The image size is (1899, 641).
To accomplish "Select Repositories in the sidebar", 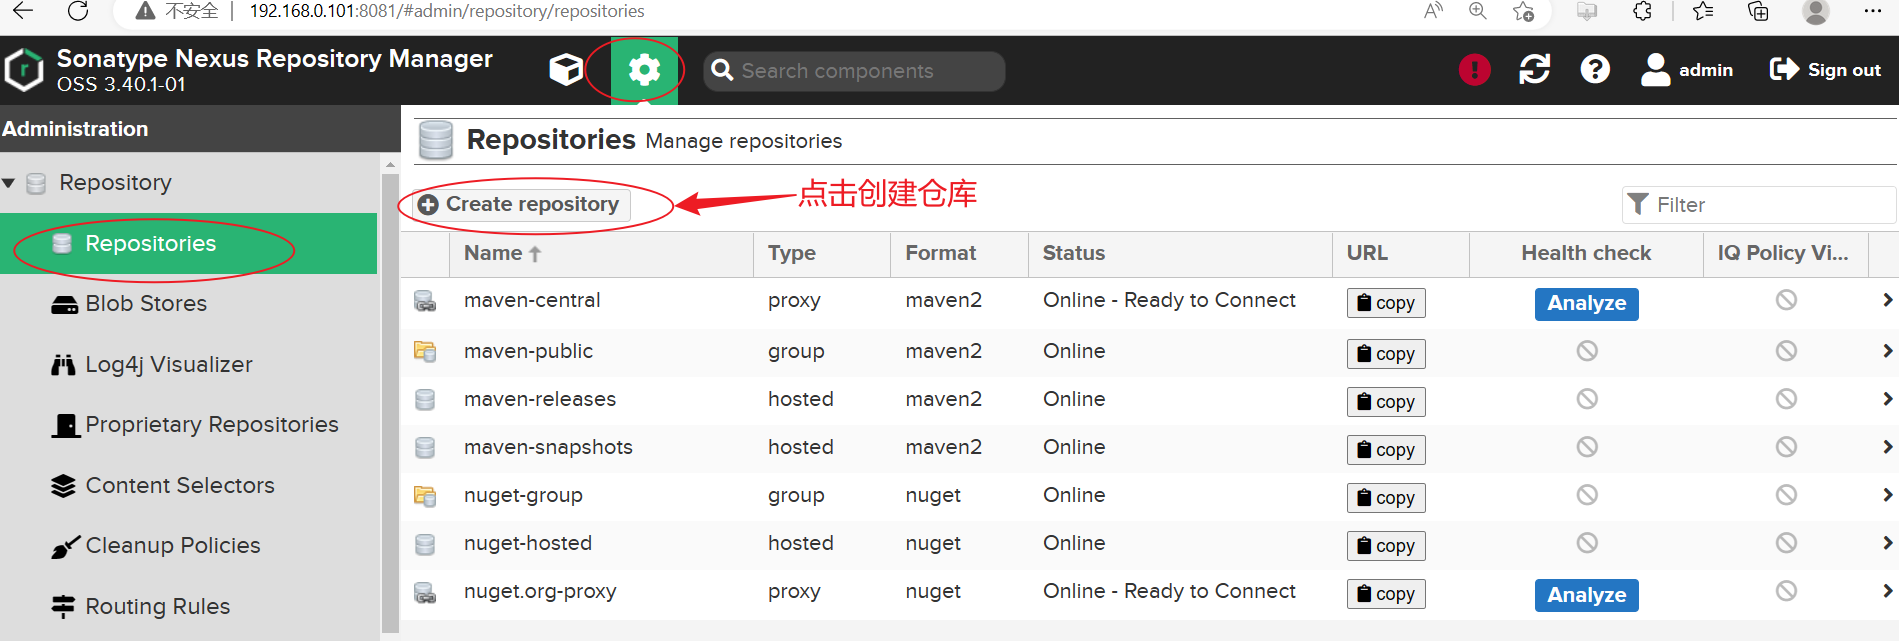I will point(188,244).
